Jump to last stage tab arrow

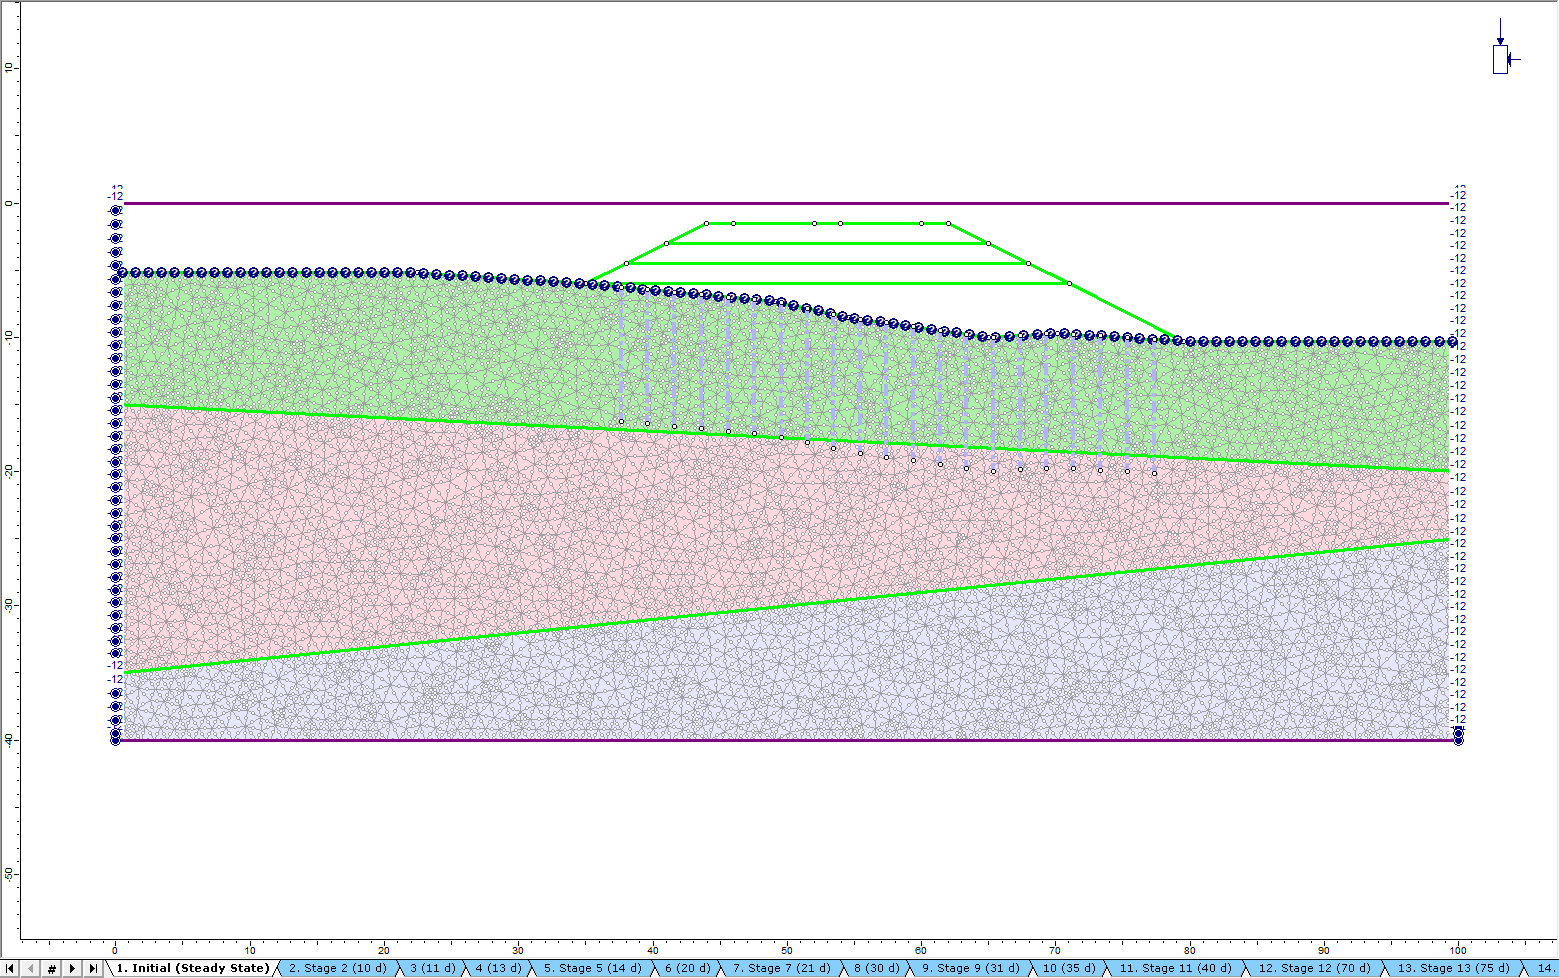coord(93,968)
